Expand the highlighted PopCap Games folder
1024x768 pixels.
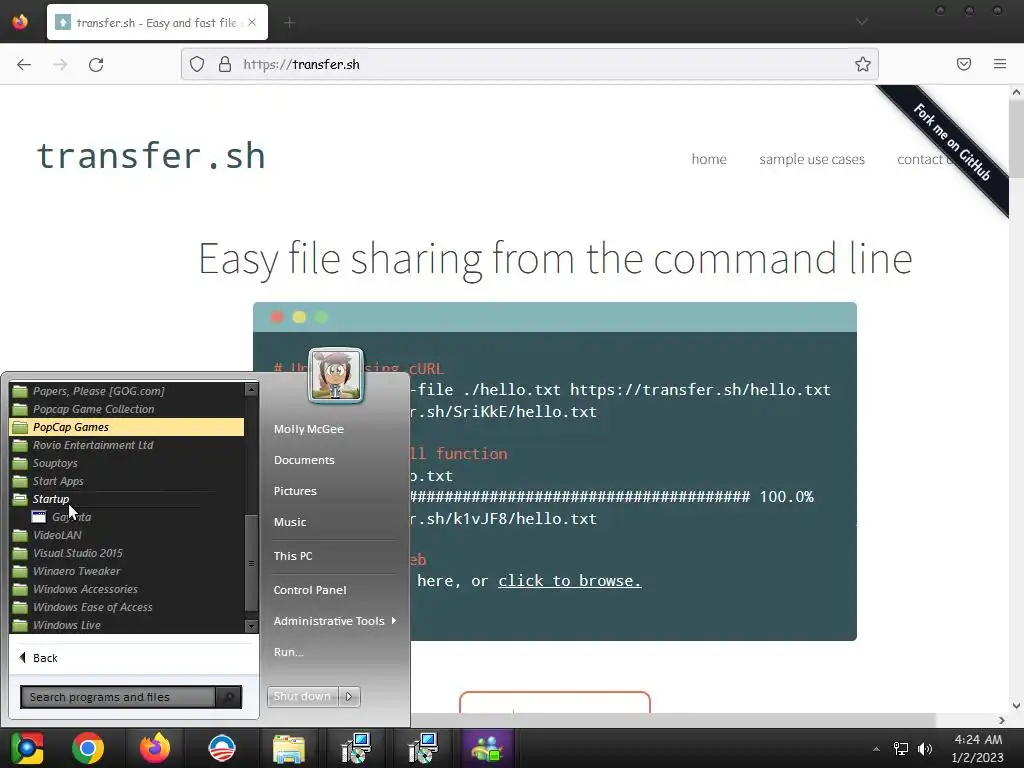coord(127,427)
